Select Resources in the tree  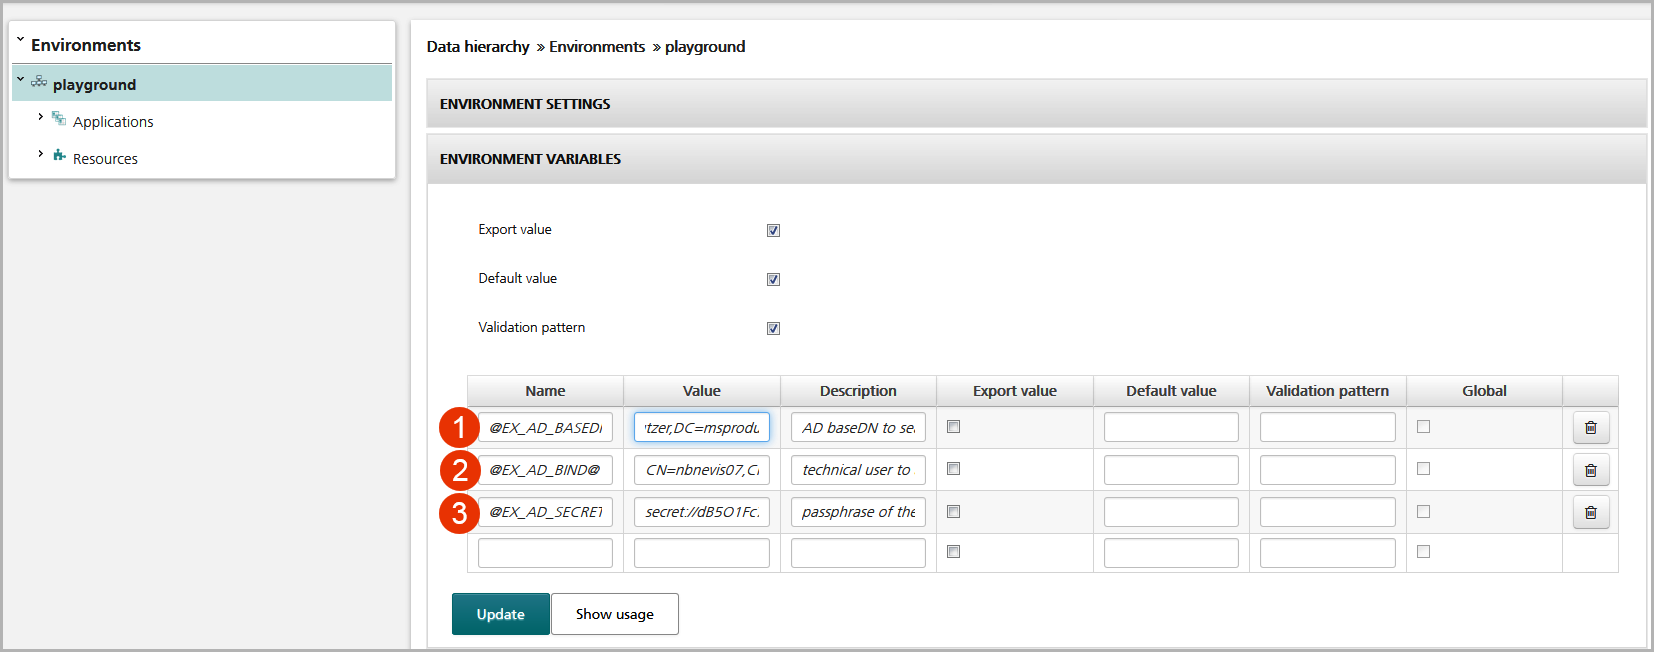(105, 158)
